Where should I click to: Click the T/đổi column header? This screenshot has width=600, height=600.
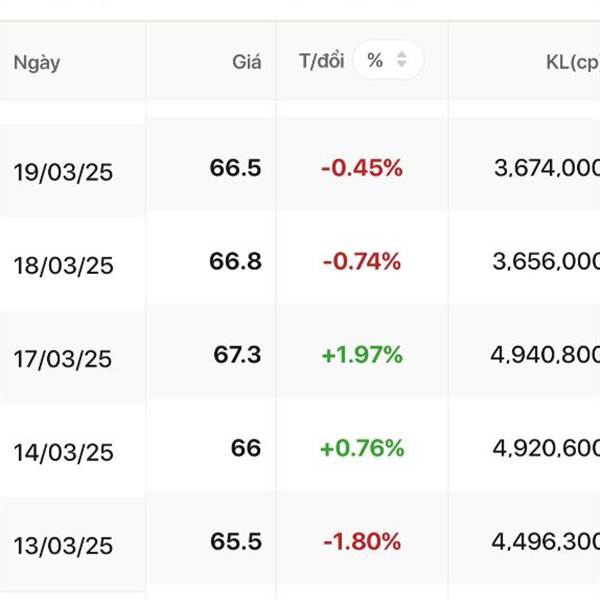(x=321, y=61)
